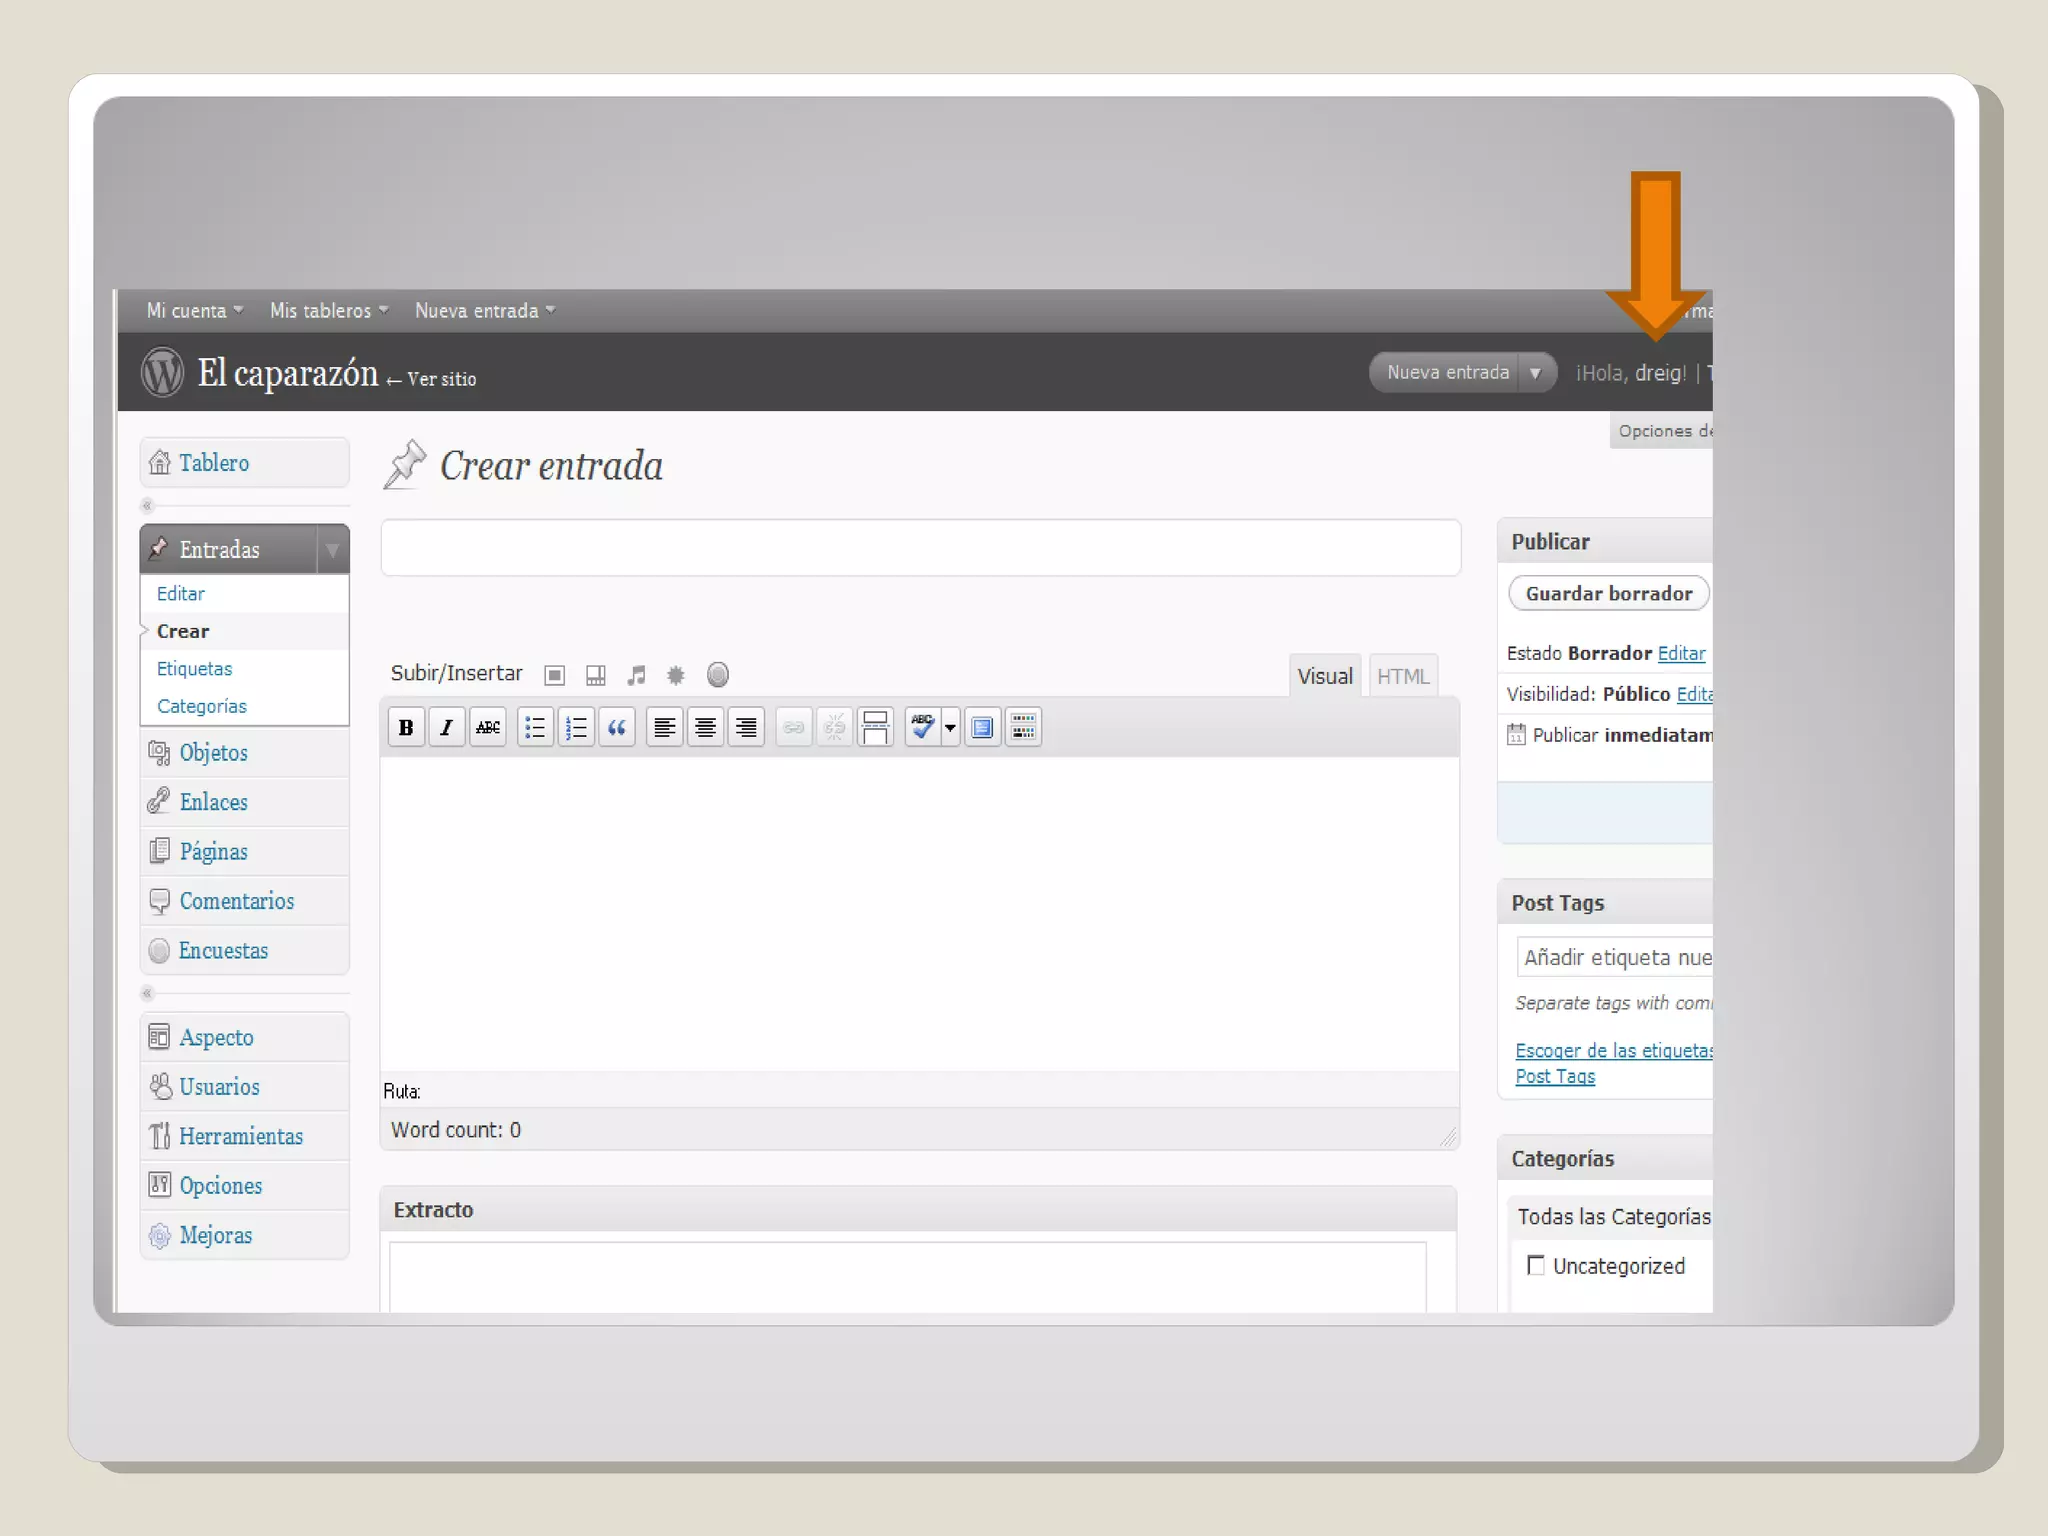Viewport: 2048px width, 1536px height.
Task: Check the Uncategorized category box
Action: (x=1536, y=1265)
